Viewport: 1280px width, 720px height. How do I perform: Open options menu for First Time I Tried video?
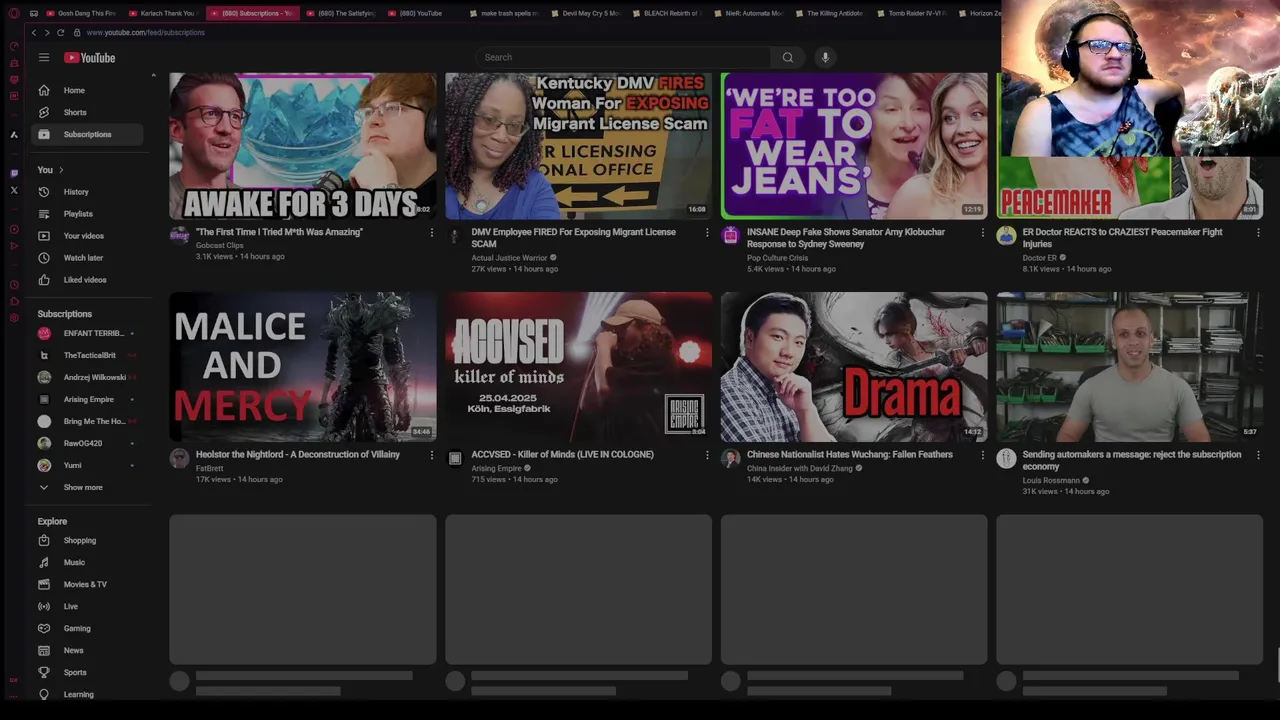[432, 233]
